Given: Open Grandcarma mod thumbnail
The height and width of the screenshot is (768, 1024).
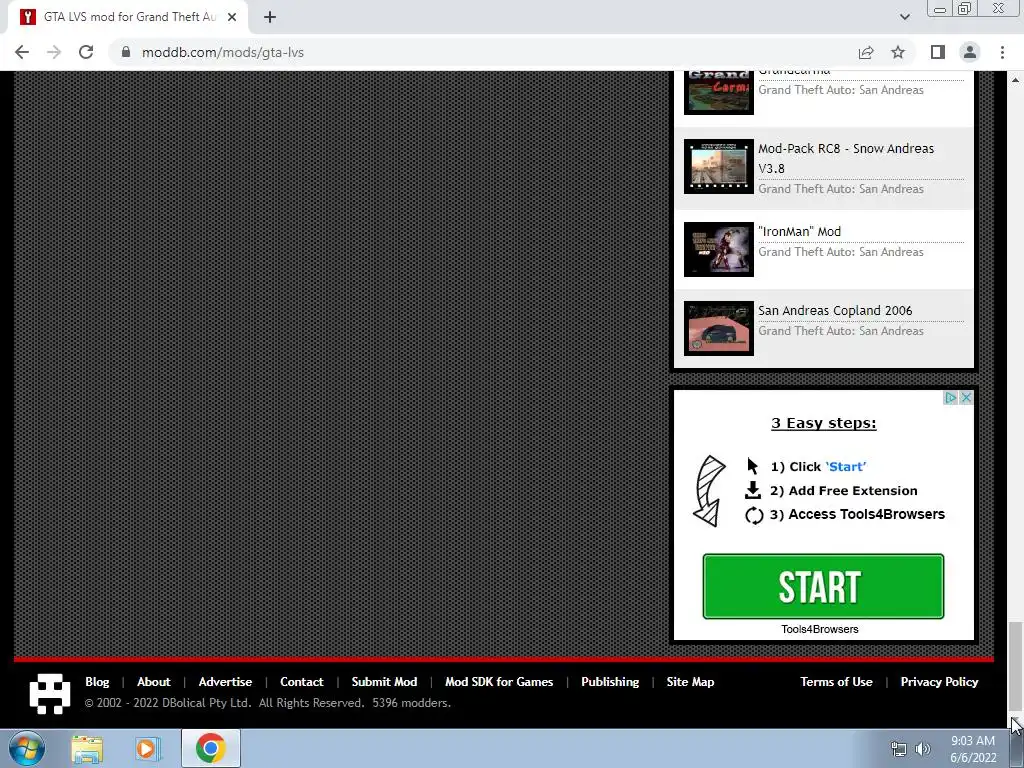Looking at the screenshot, I should coord(718,92).
